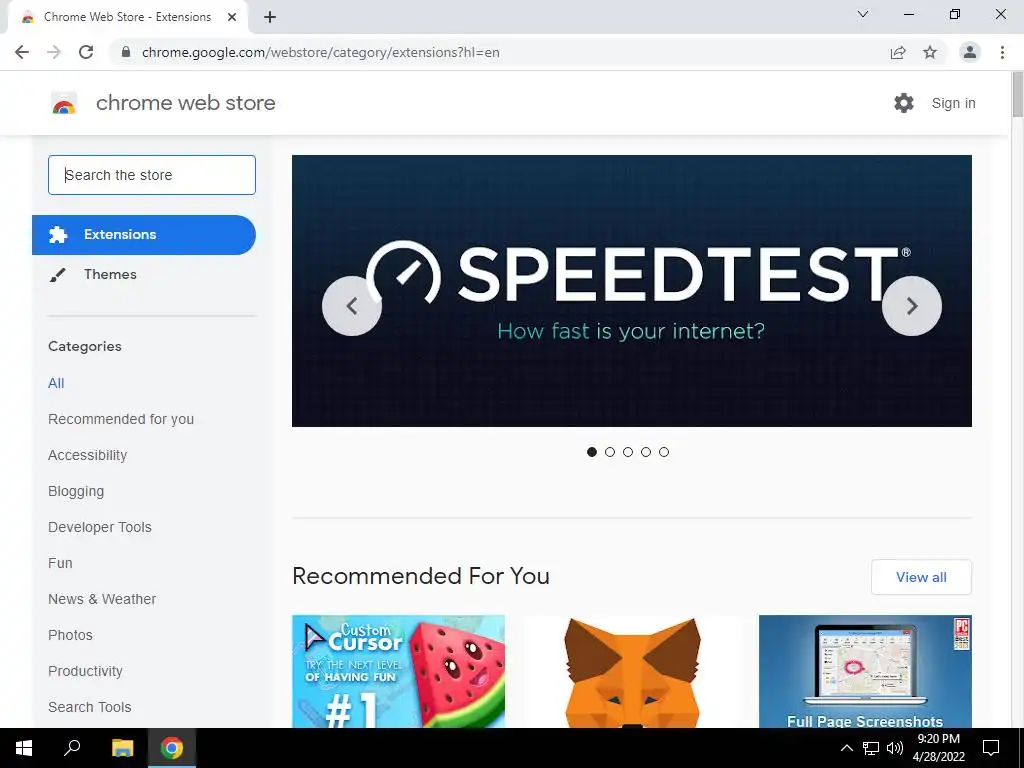Image resolution: width=1024 pixels, height=768 pixels.
Task: View site information via the padlock icon
Action: pyautogui.click(x=126, y=52)
